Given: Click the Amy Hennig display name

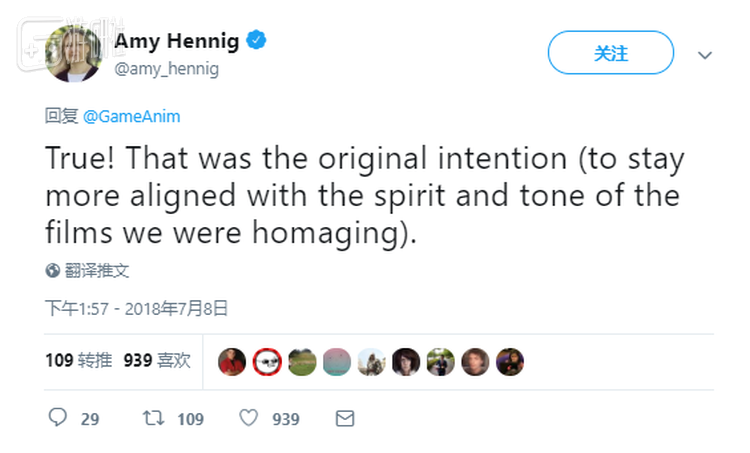Looking at the screenshot, I should click(178, 41).
